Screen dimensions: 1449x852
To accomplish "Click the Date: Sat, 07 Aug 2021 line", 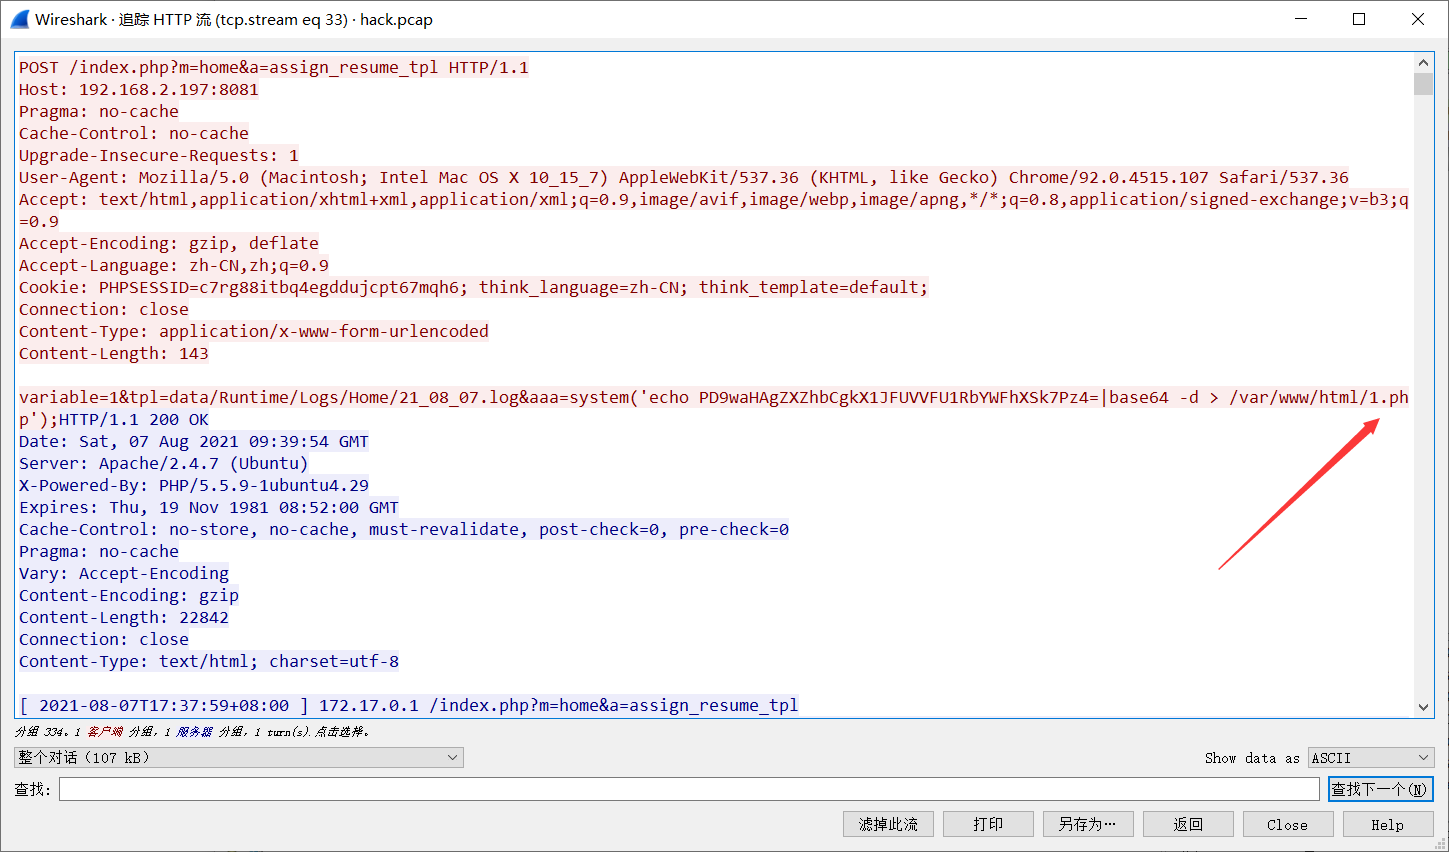I will tap(194, 441).
